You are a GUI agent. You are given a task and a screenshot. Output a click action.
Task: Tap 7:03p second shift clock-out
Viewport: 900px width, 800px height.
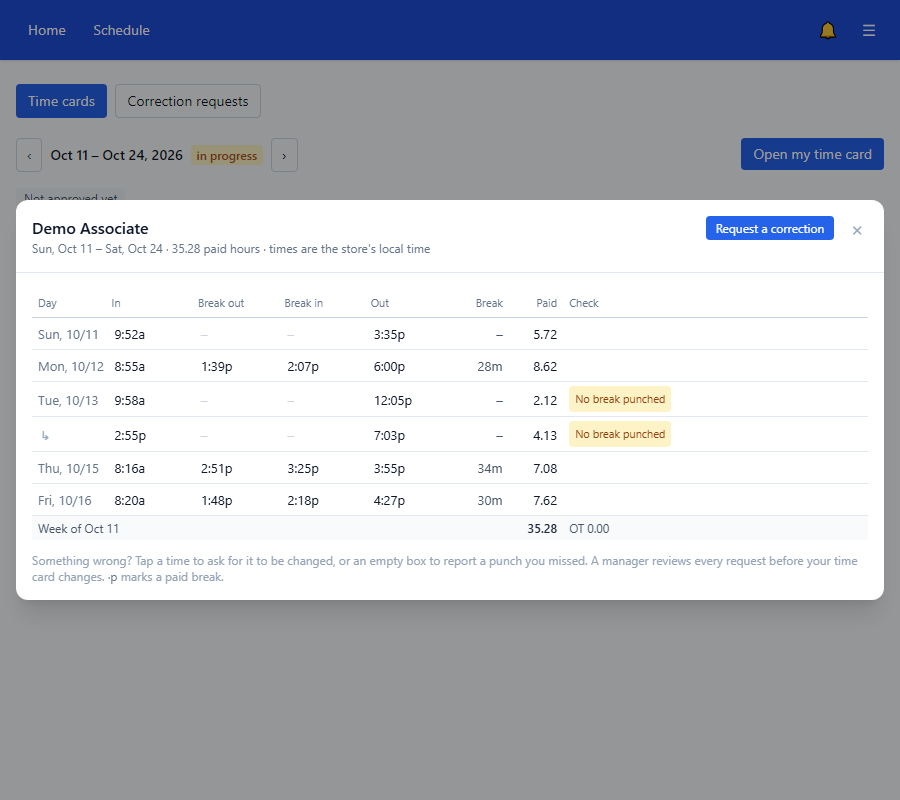click(x=389, y=436)
